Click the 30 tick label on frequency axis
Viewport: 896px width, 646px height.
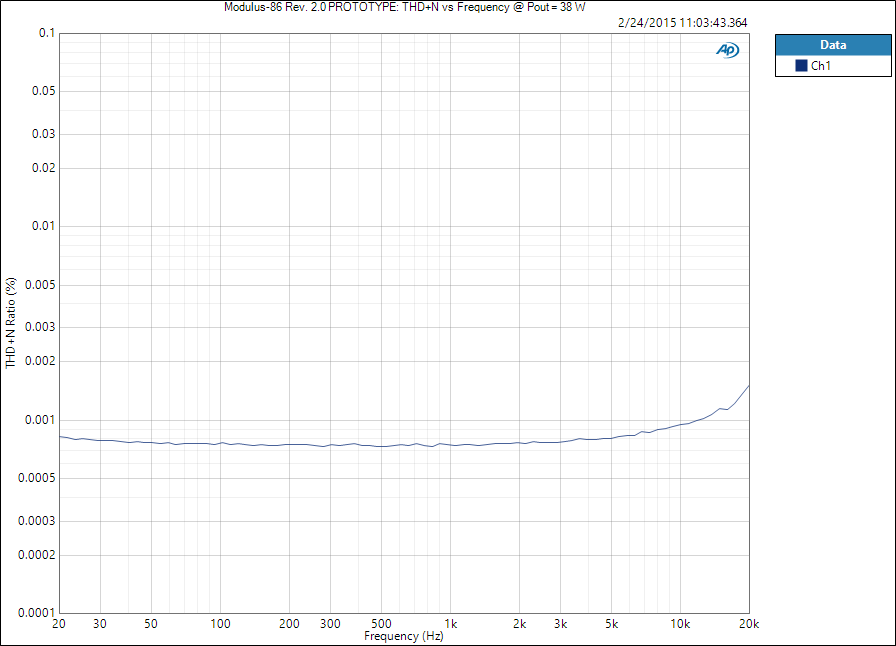coord(100,624)
